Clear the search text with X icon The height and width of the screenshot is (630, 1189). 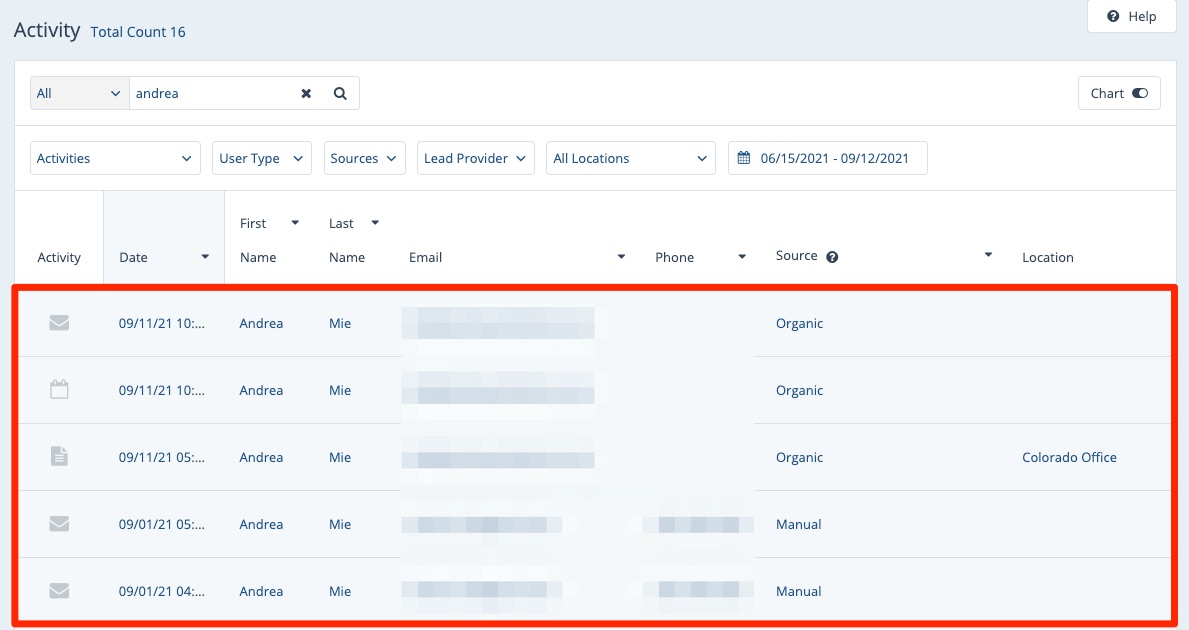pyautogui.click(x=306, y=93)
